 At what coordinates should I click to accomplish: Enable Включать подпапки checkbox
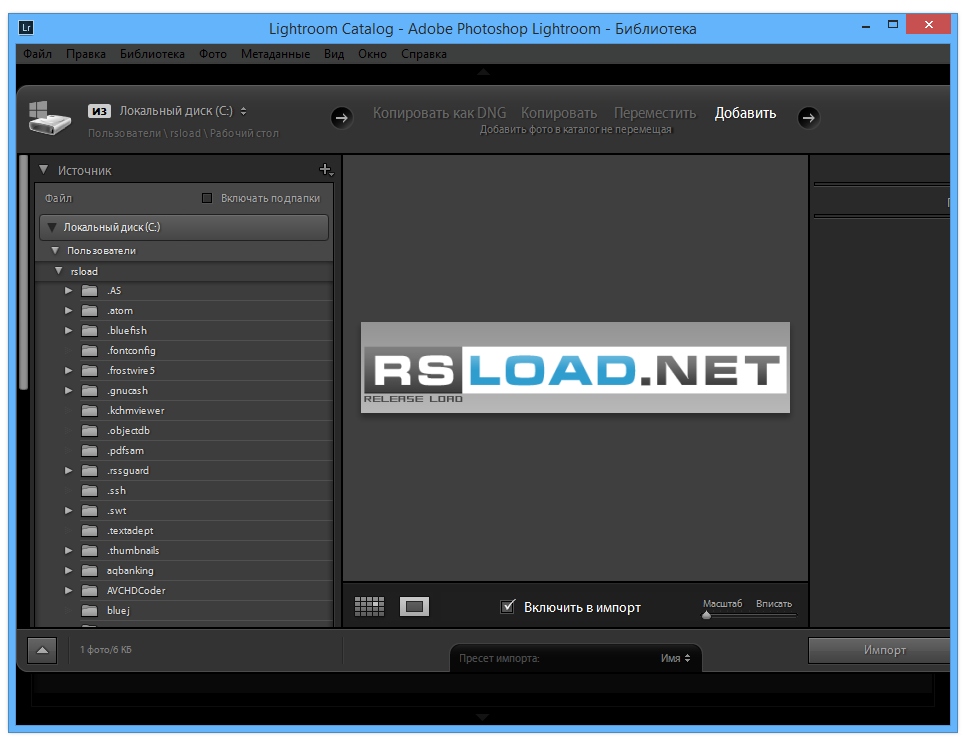207,198
